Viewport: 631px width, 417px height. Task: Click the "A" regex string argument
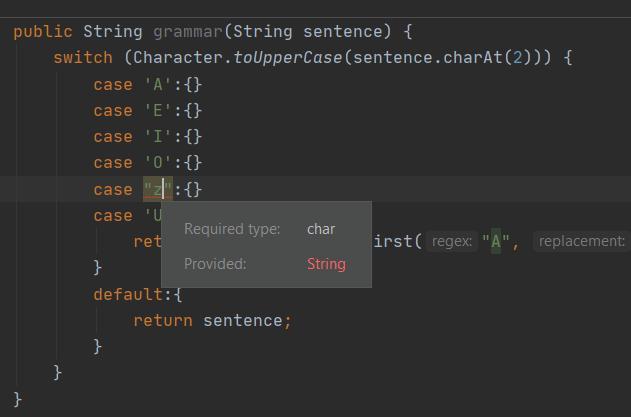496,241
